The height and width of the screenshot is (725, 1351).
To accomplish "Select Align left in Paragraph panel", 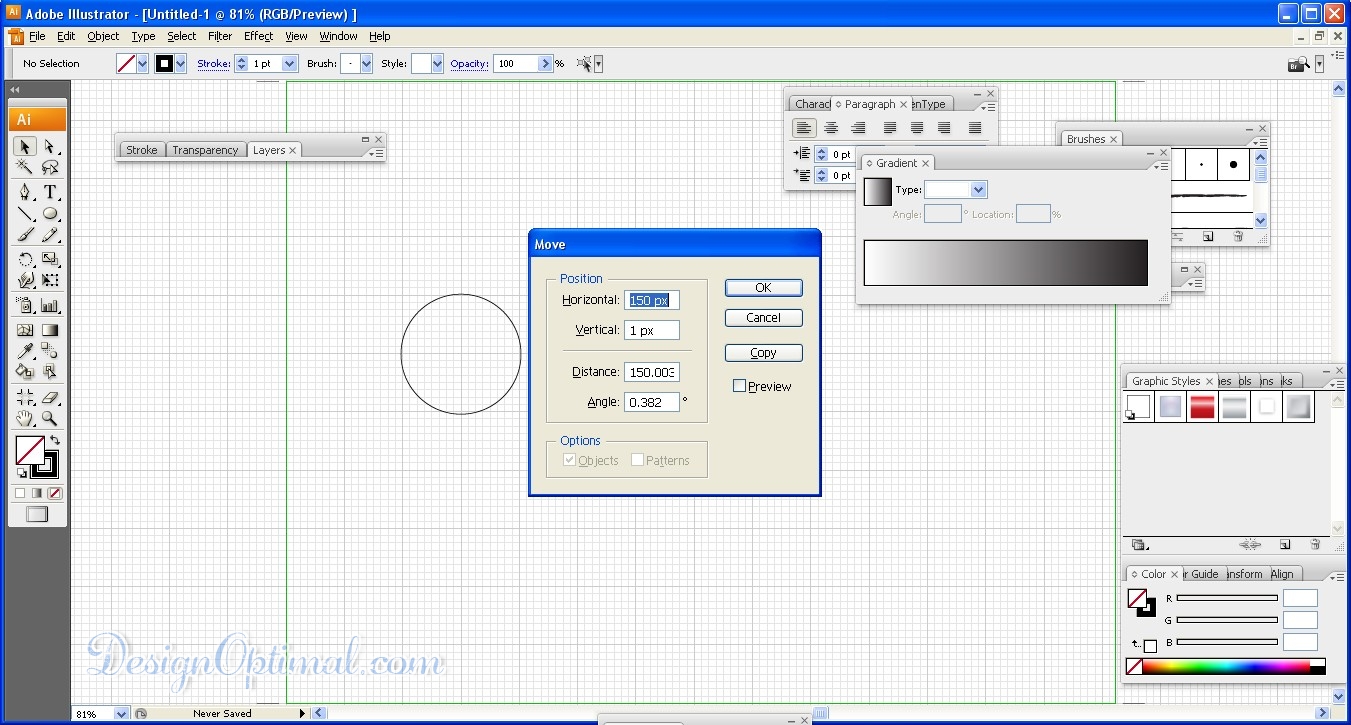I will click(804, 128).
